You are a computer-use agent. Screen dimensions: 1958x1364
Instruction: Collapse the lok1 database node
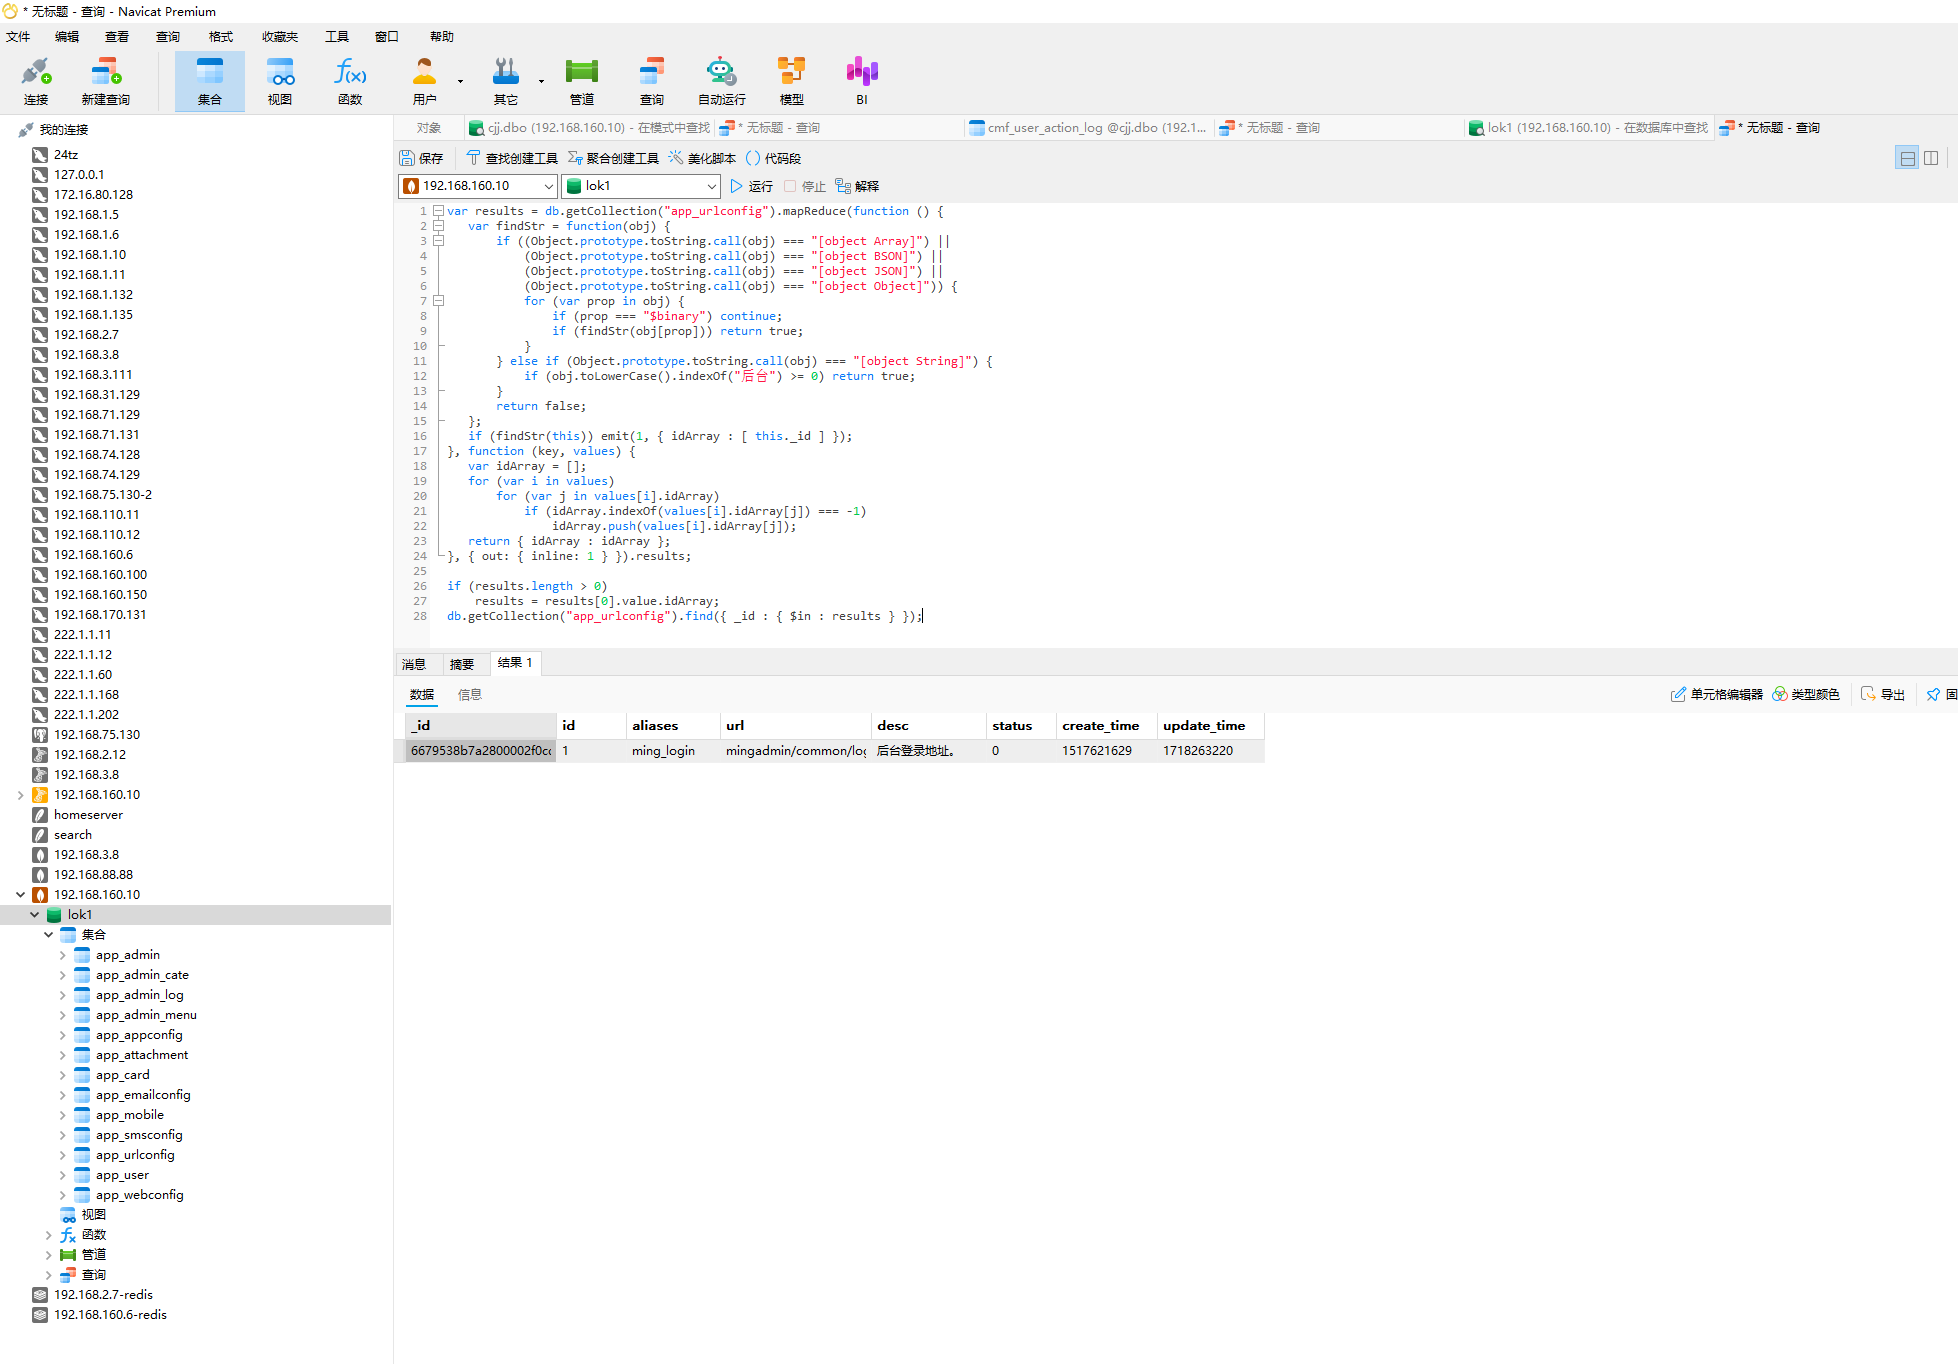tap(34, 914)
